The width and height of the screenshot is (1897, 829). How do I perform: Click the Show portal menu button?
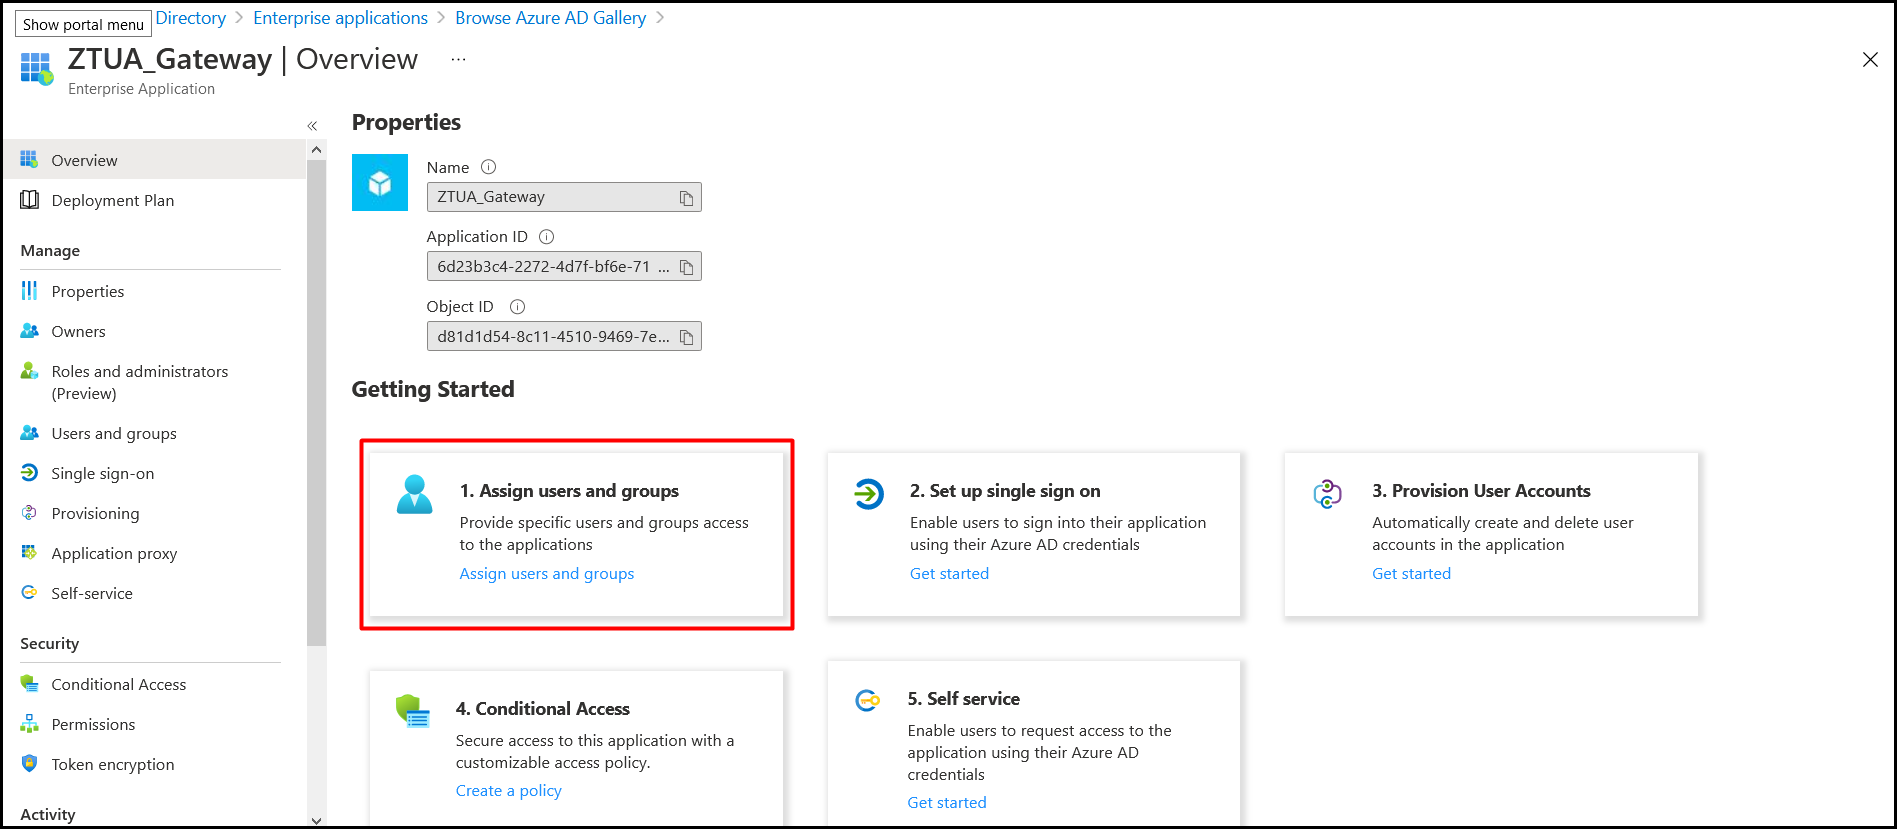click(83, 24)
